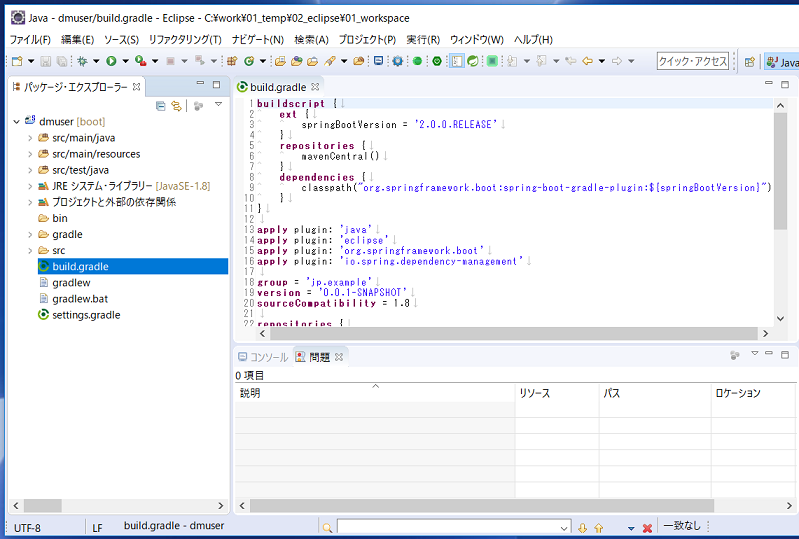Open the プロジェクト(P) menu
The height and width of the screenshot is (539, 799).
(x=367, y=40)
